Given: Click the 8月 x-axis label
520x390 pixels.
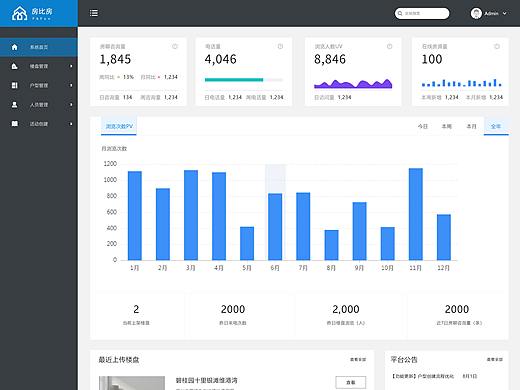Looking at the screenshot, I should (x=331, y=268).
